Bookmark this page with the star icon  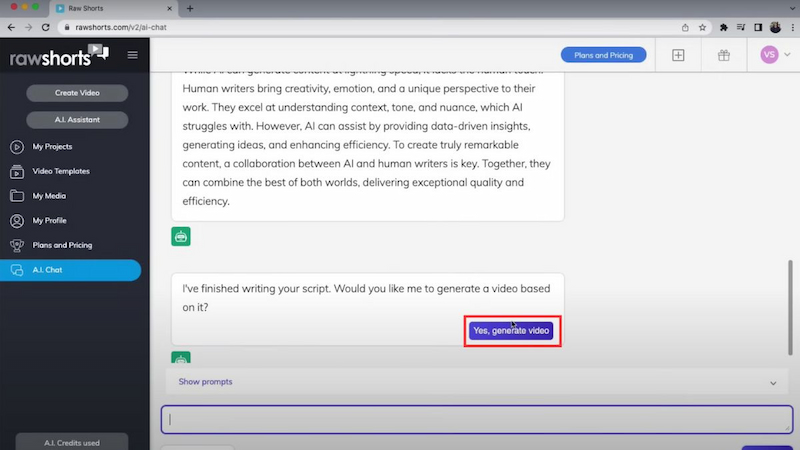click(x=703, y=28)
